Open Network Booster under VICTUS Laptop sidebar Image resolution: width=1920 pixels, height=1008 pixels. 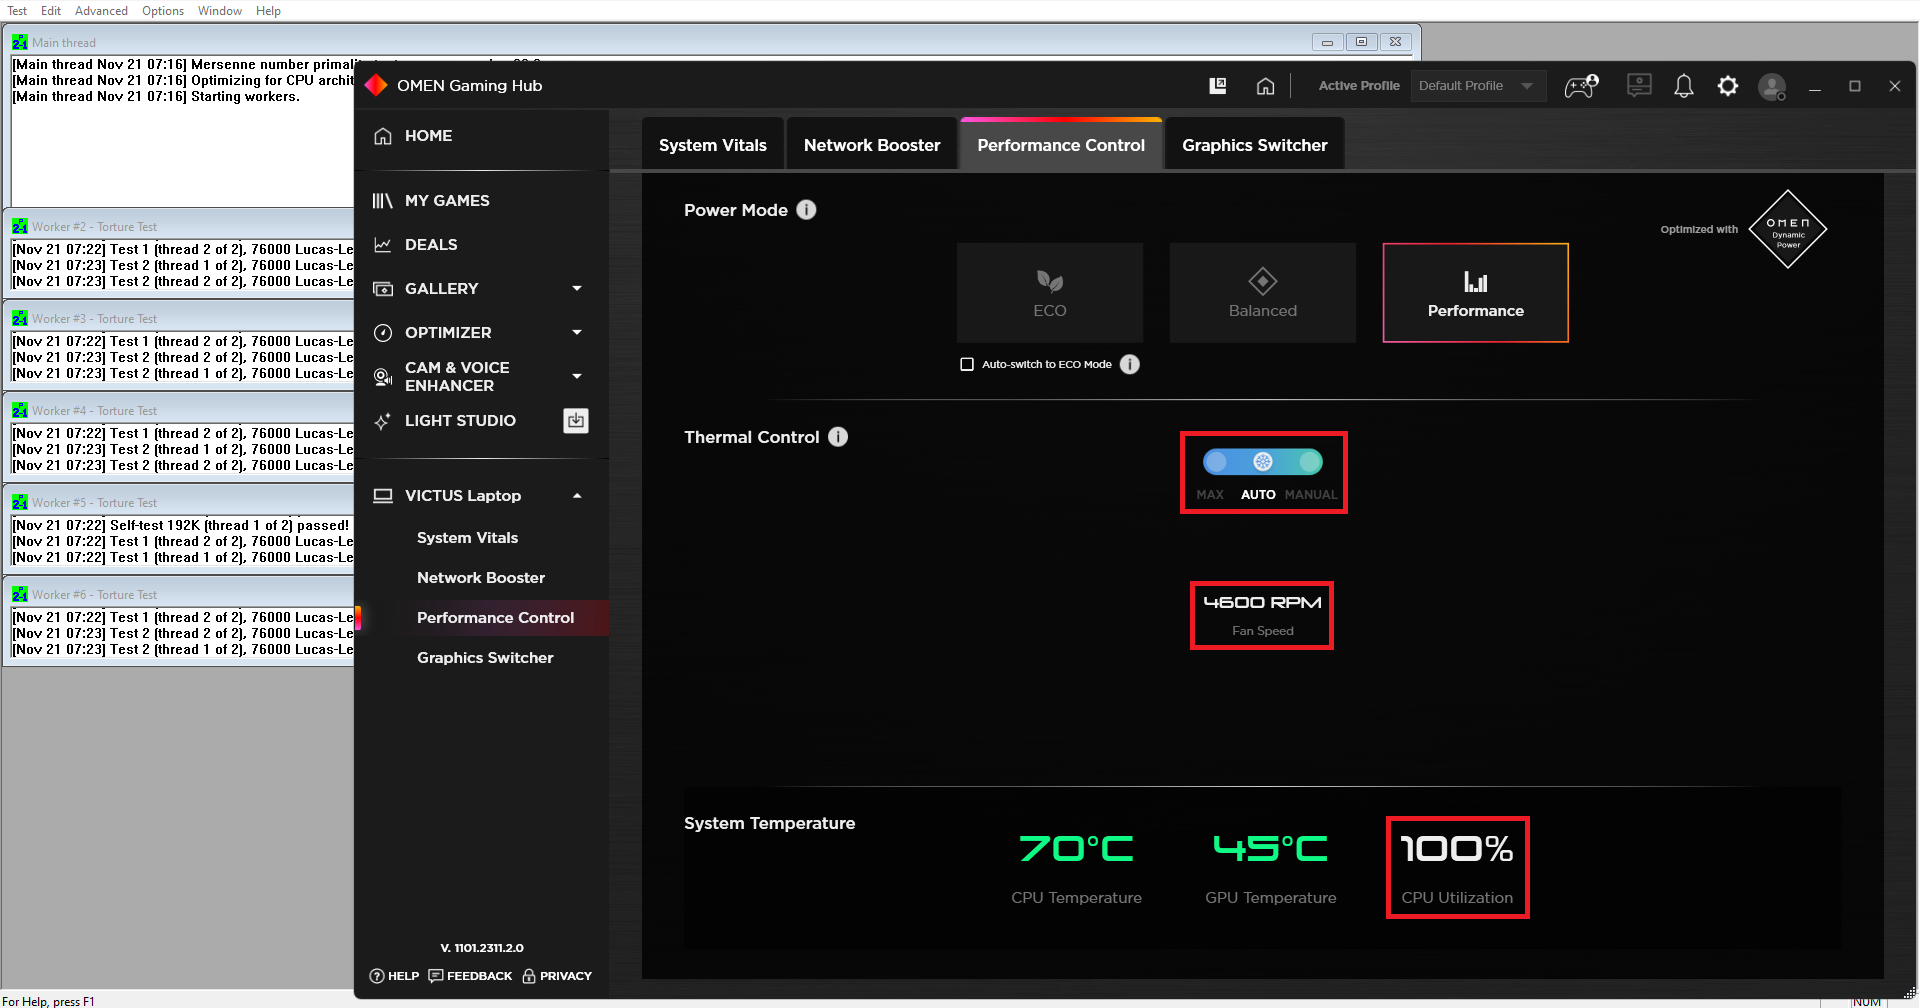[481, 578]
